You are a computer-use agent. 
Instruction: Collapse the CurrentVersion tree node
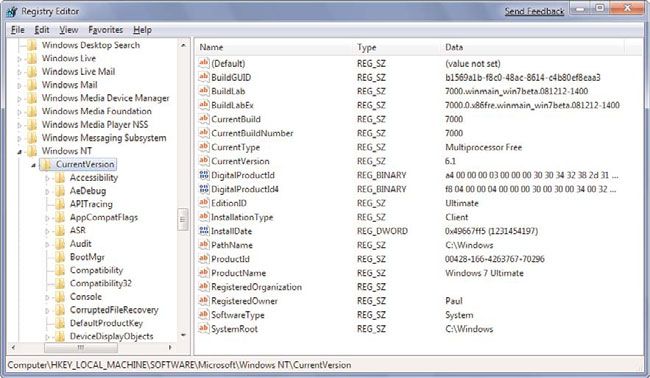[34, 165]
